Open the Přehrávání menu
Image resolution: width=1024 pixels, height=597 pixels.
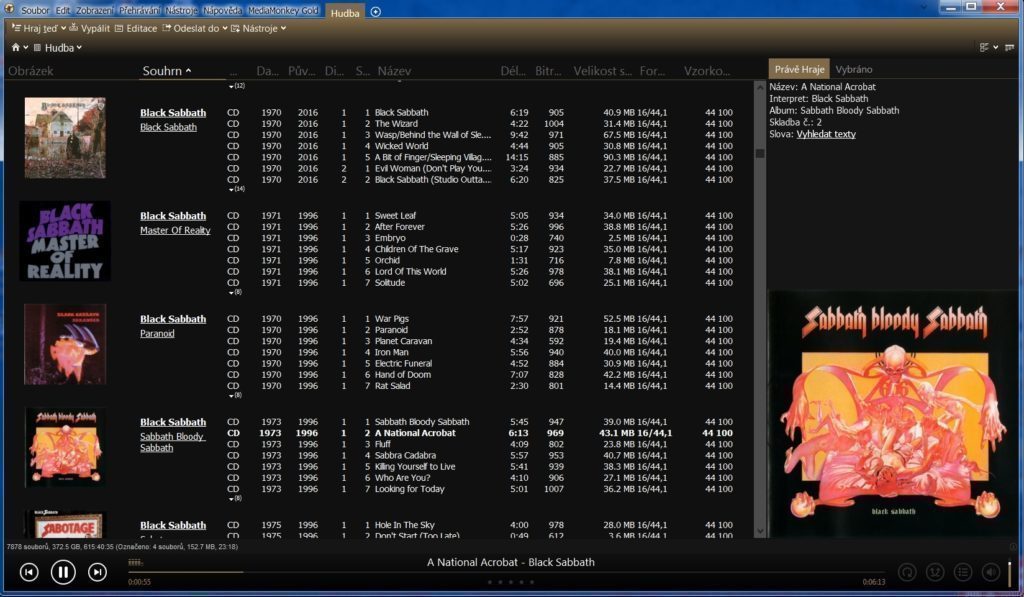point(140,10)
